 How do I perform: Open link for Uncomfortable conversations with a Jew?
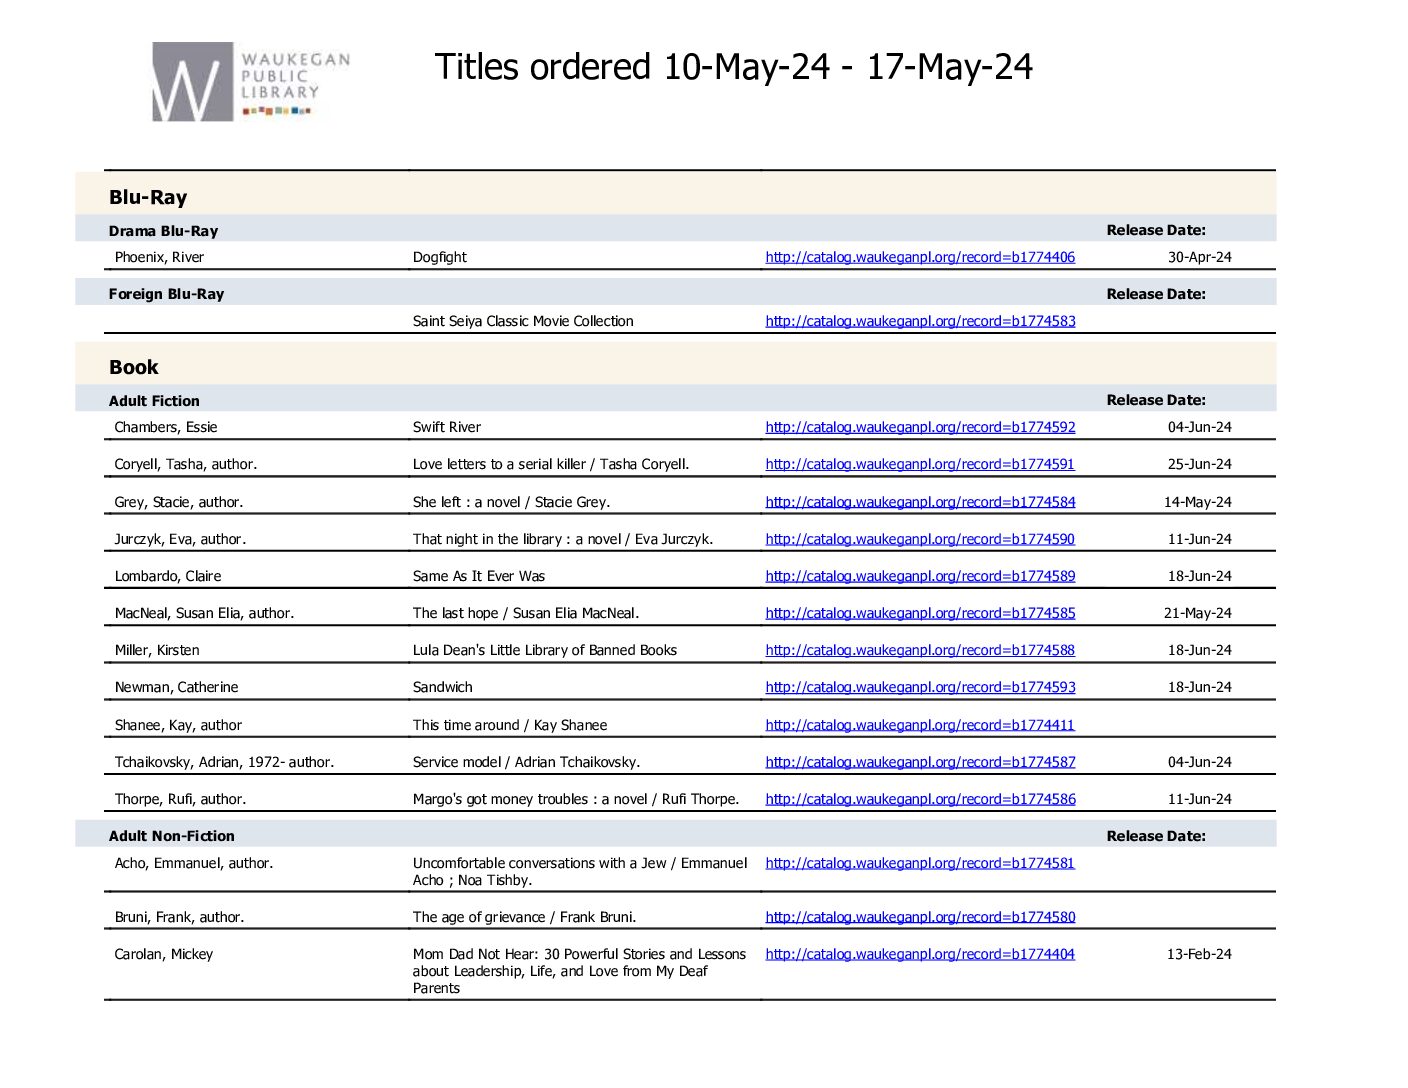pyautogui.click(x=920, y=863)
